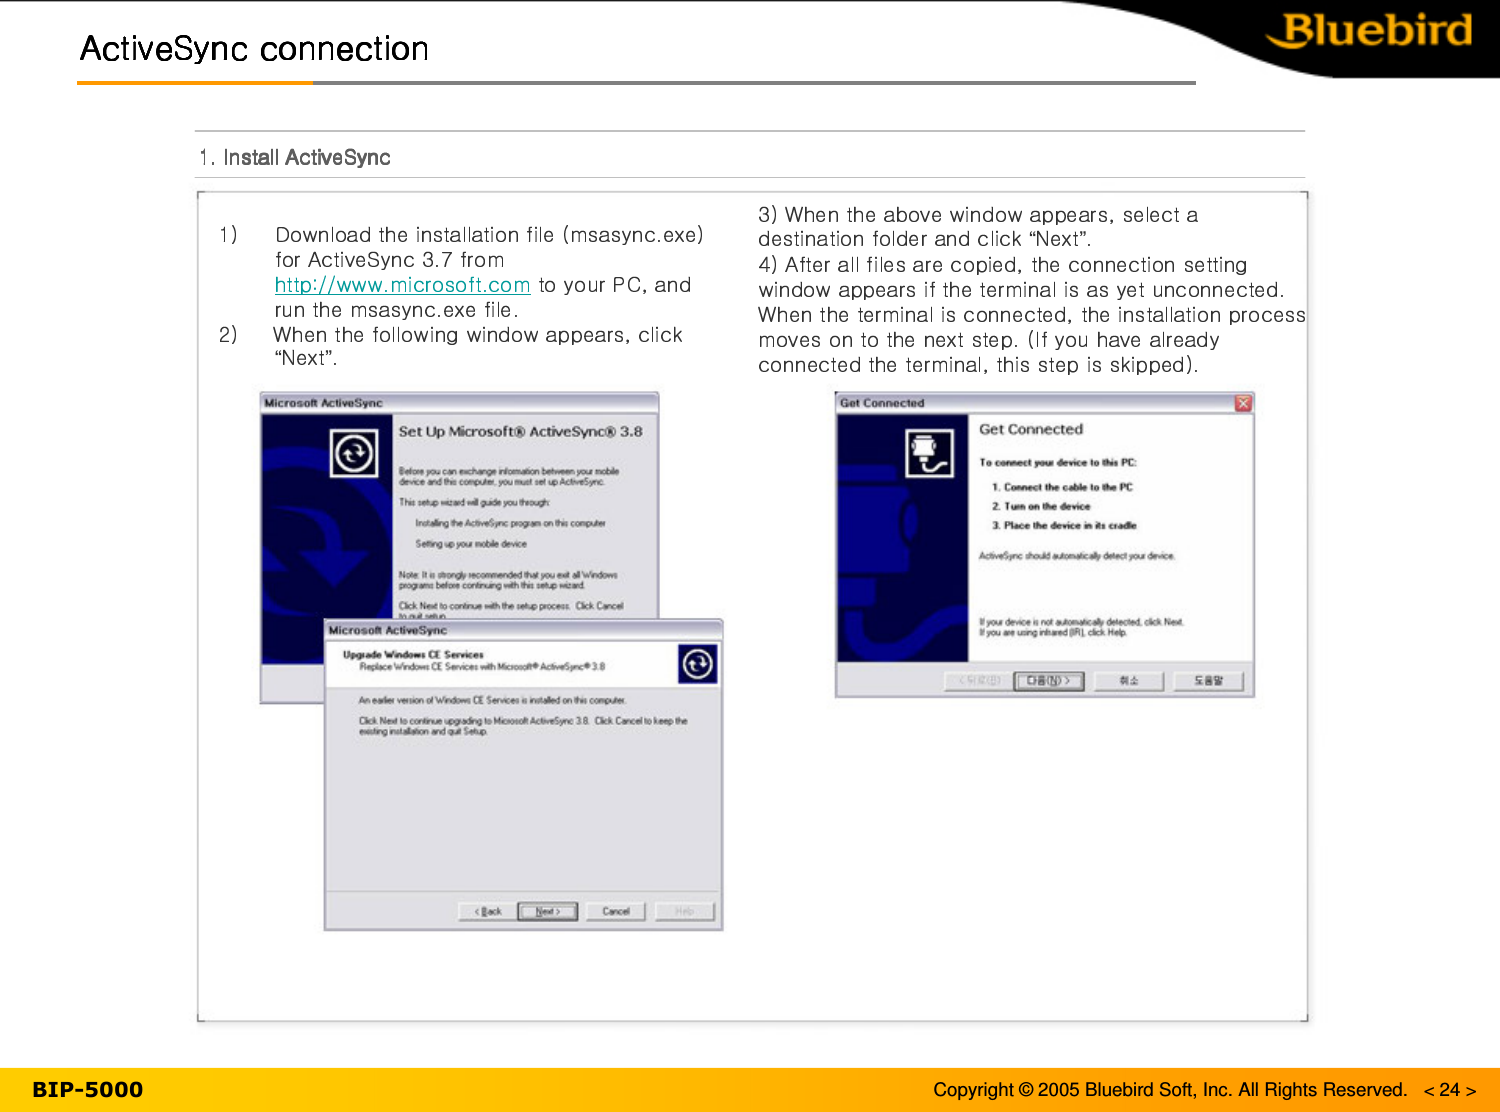Click the 'BIP-5000' footer label
This screenshot has height=1112, width=1500.
(x=88, y=1090)
